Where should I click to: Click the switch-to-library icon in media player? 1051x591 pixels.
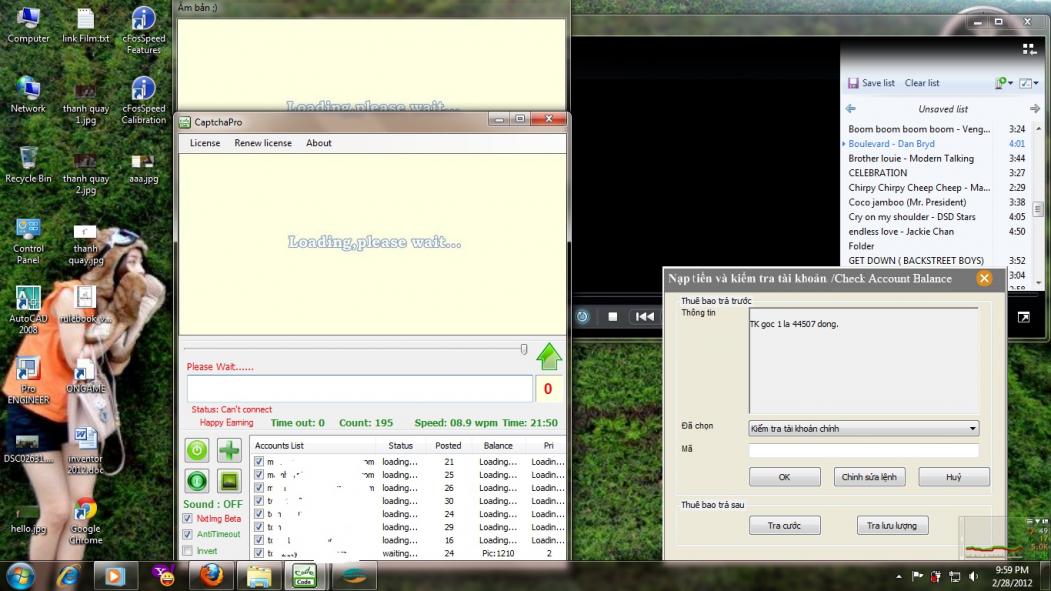coord(1029,49)
